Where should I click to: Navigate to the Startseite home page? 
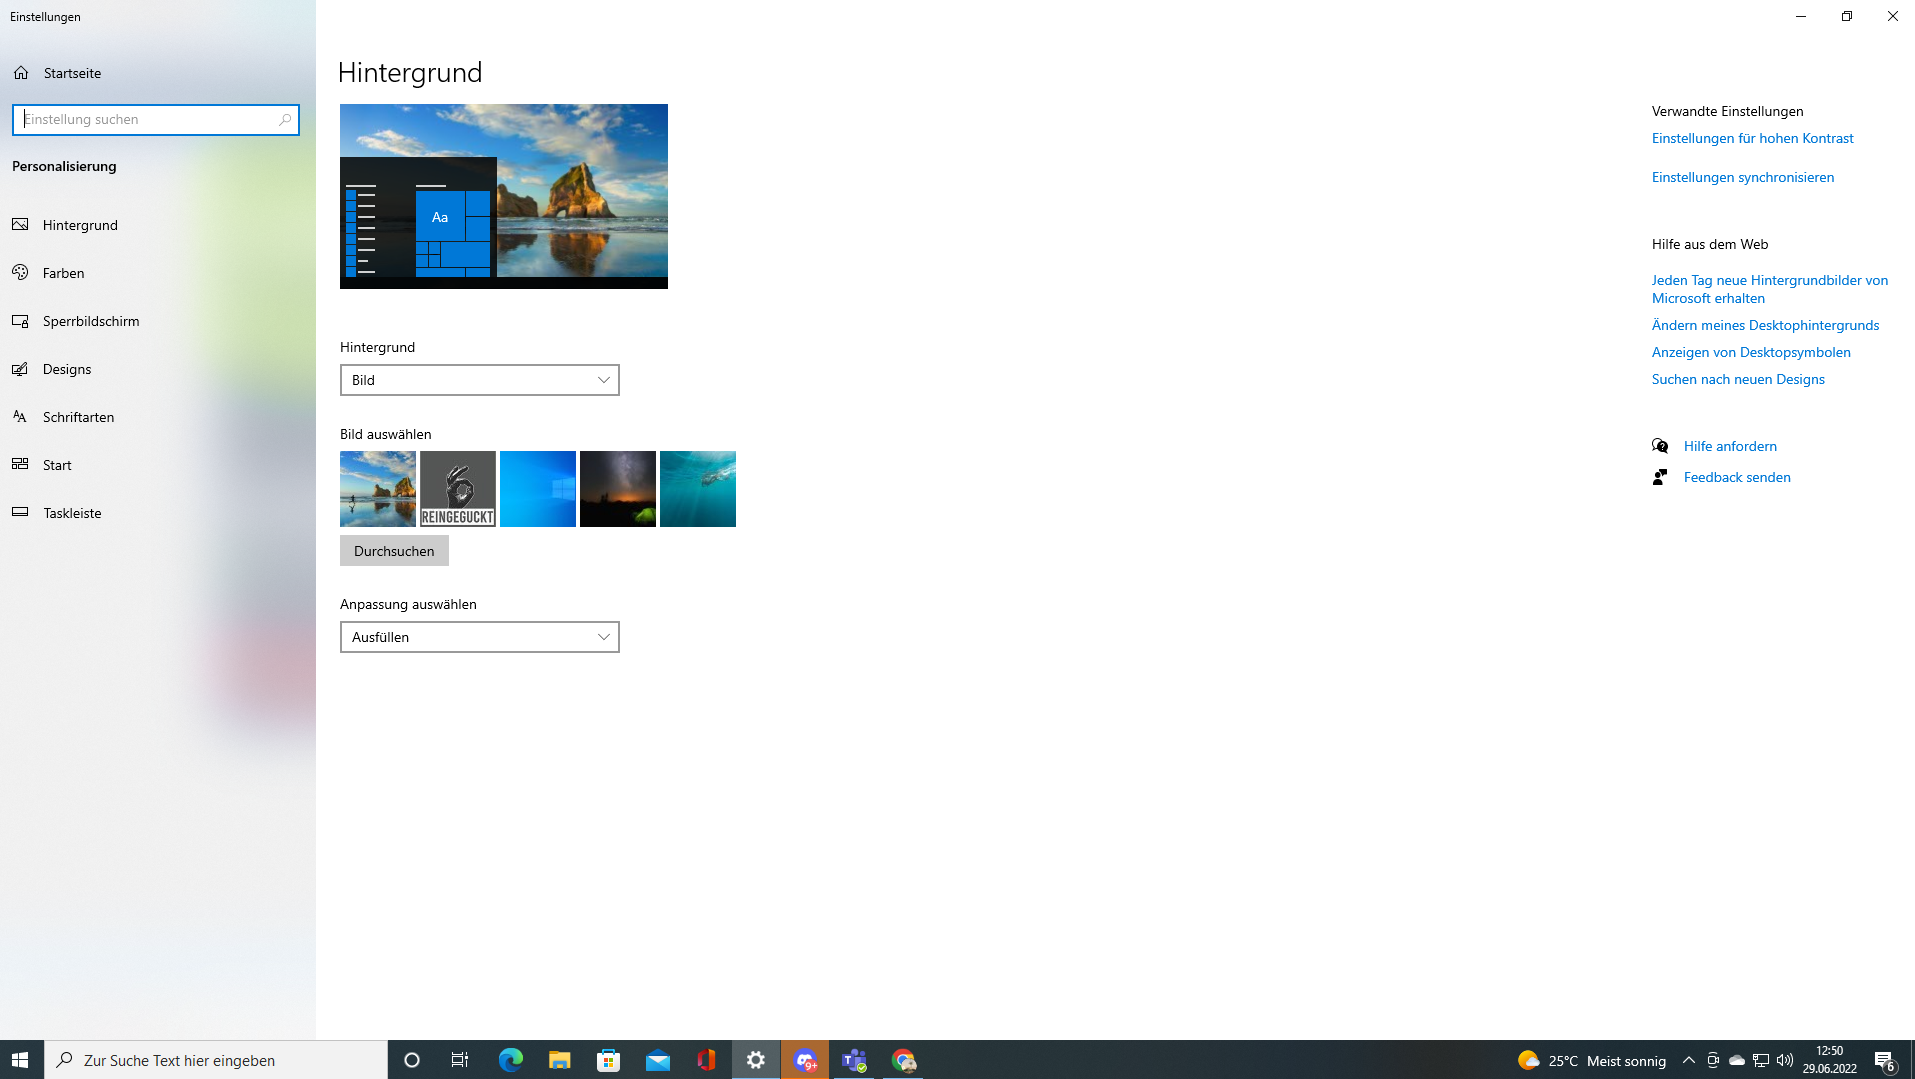tap(70, 72)
